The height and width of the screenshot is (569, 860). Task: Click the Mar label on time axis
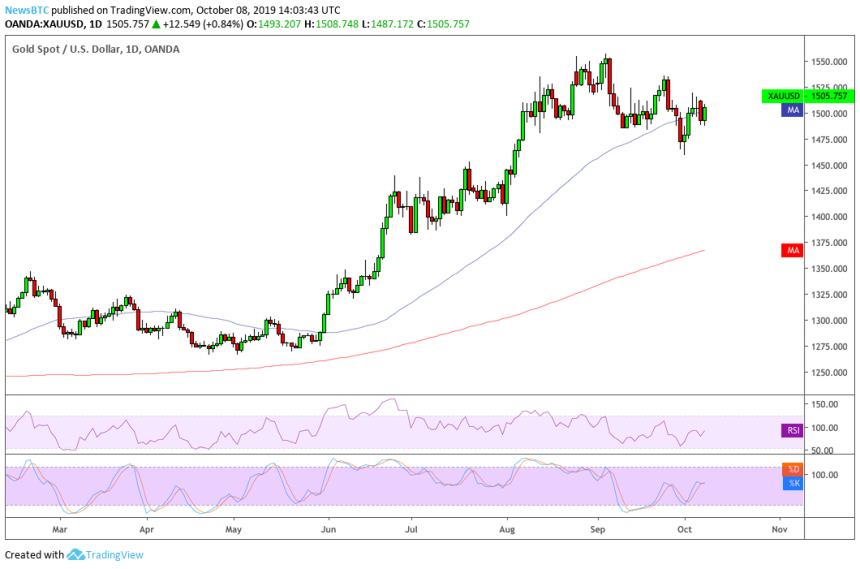60,529
